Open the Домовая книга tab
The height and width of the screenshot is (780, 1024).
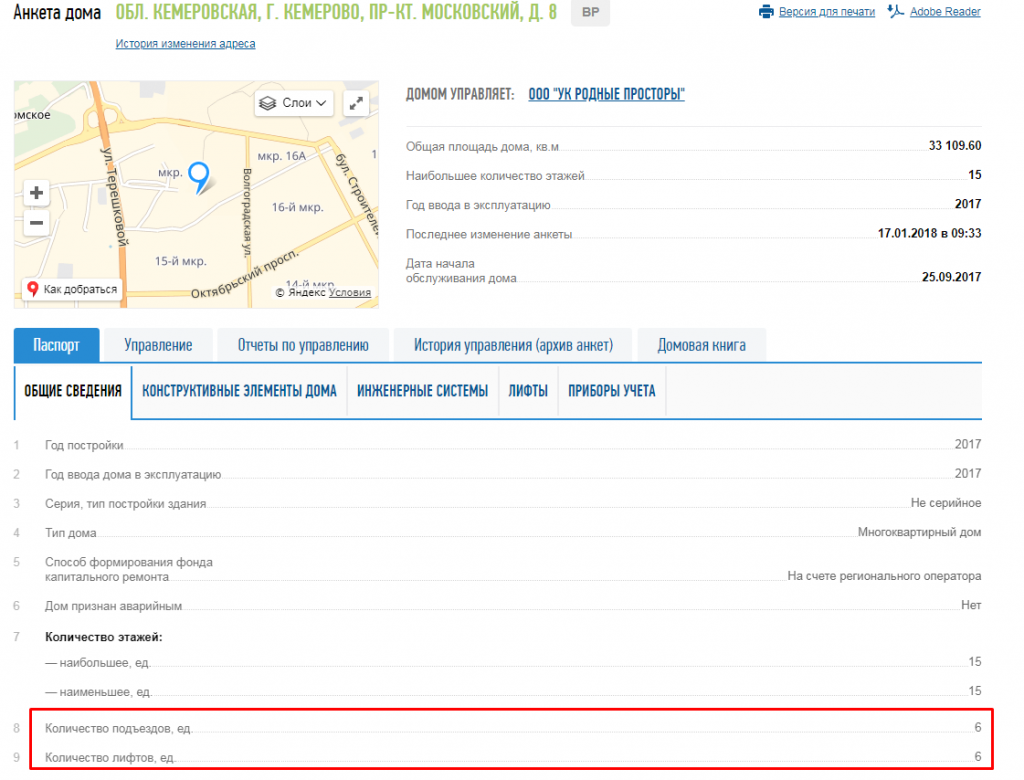tap(701, 345)
